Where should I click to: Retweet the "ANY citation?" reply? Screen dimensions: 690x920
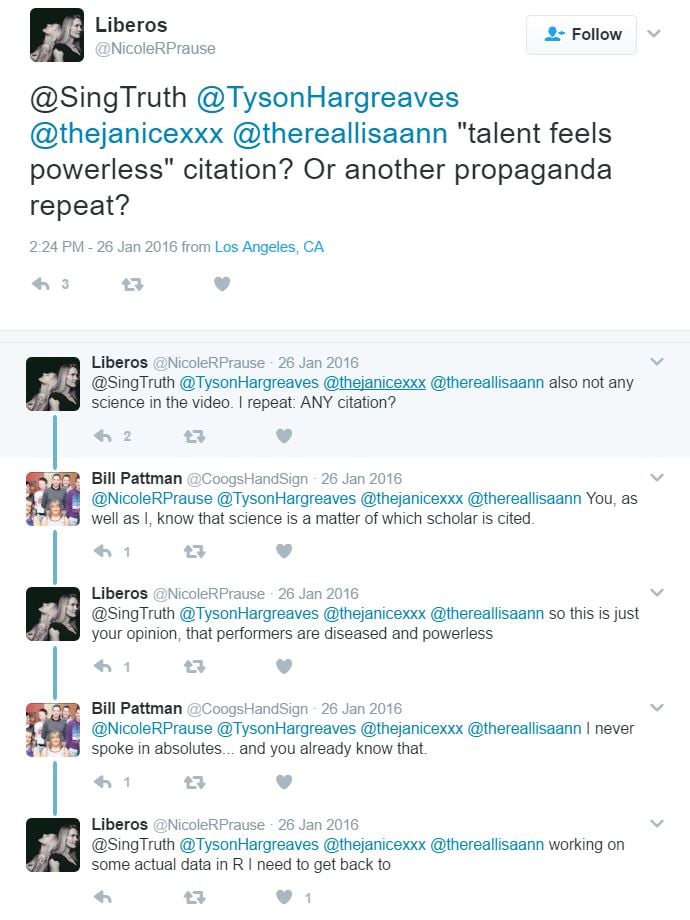193,436
